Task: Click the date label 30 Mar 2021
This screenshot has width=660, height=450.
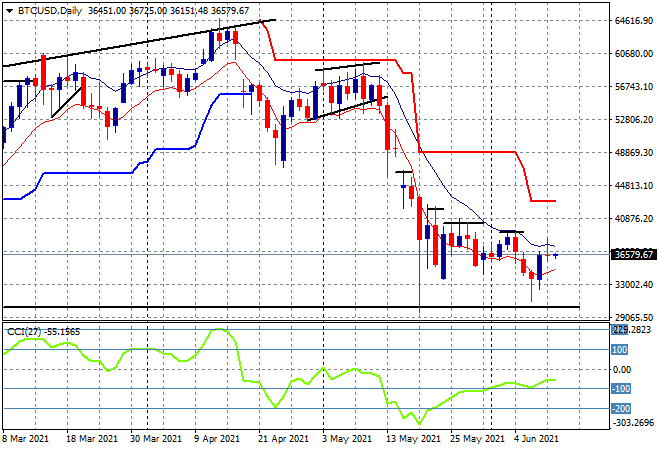Action: point(156,439)
